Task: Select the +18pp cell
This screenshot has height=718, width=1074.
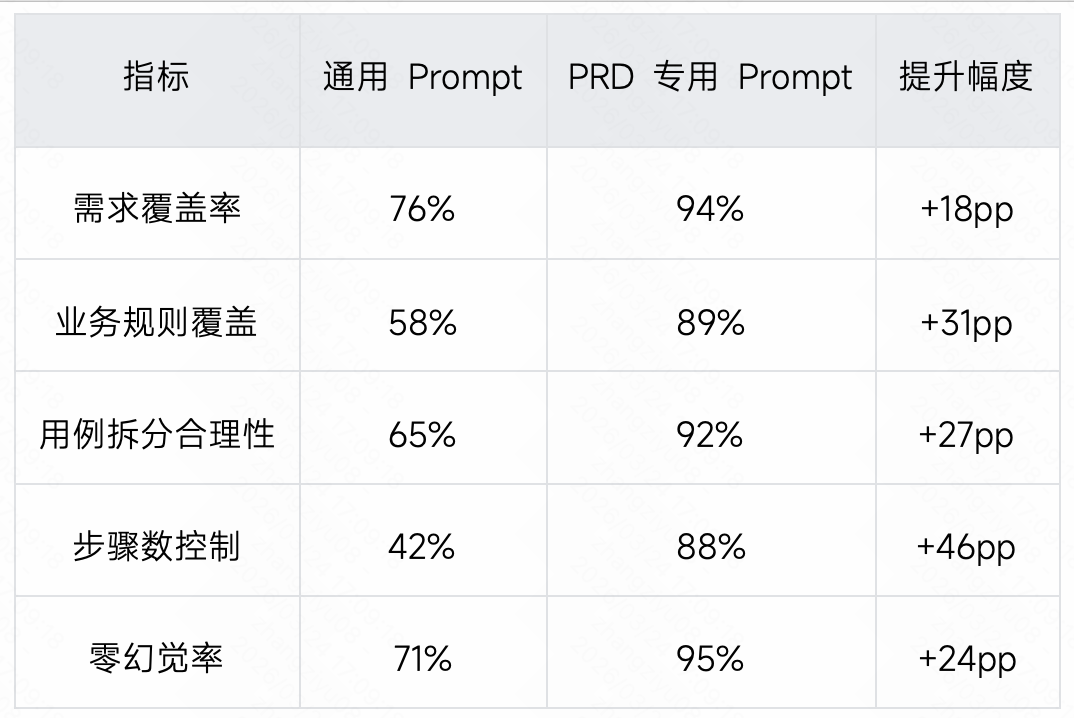Action: (966, 209)
